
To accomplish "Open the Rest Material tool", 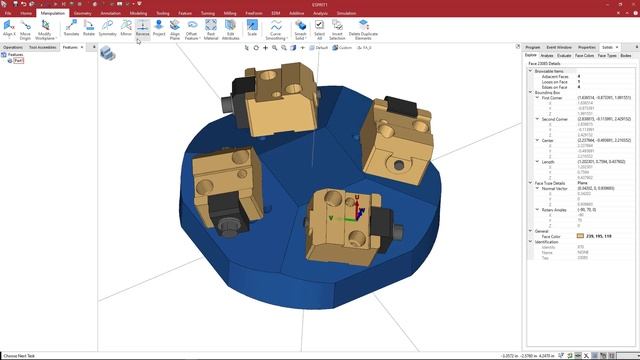I will coord(211,29).
